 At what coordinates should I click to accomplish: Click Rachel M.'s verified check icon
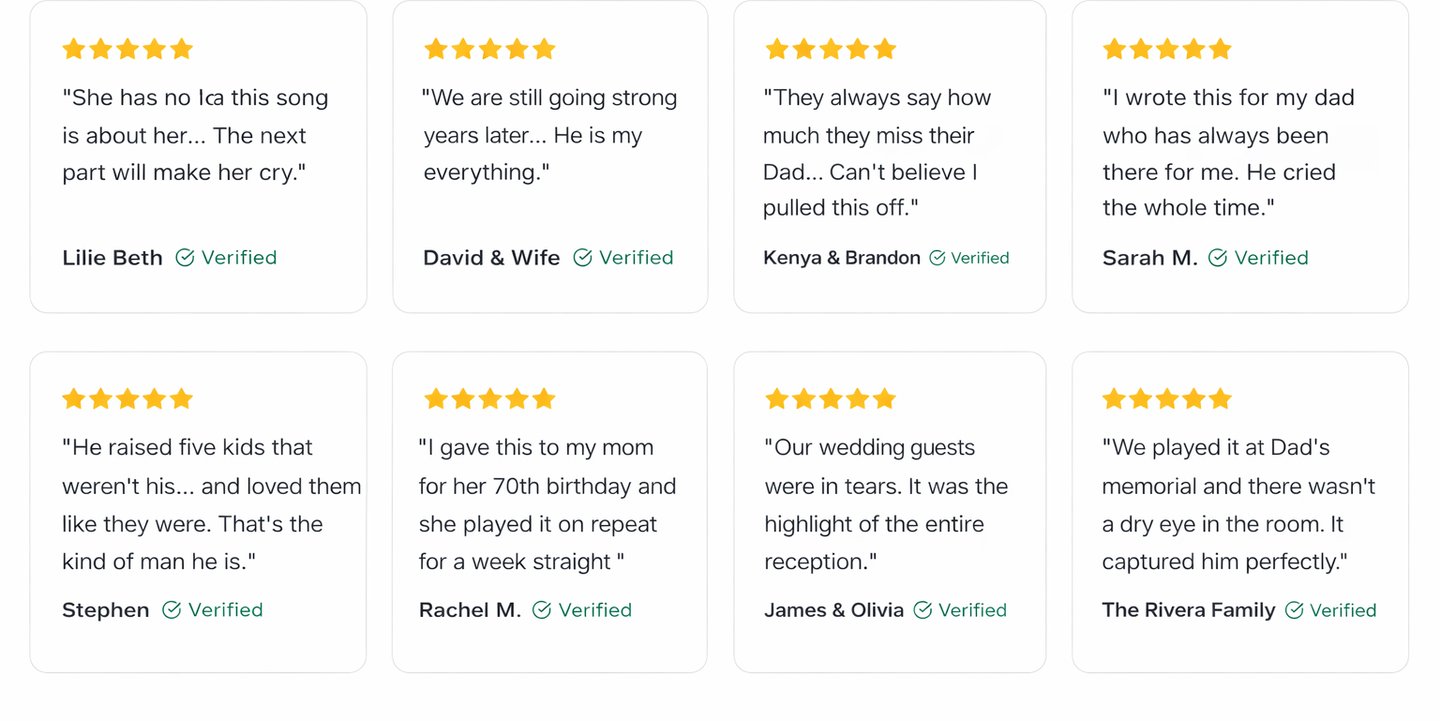pyautogui.click(x=542, y=610)
